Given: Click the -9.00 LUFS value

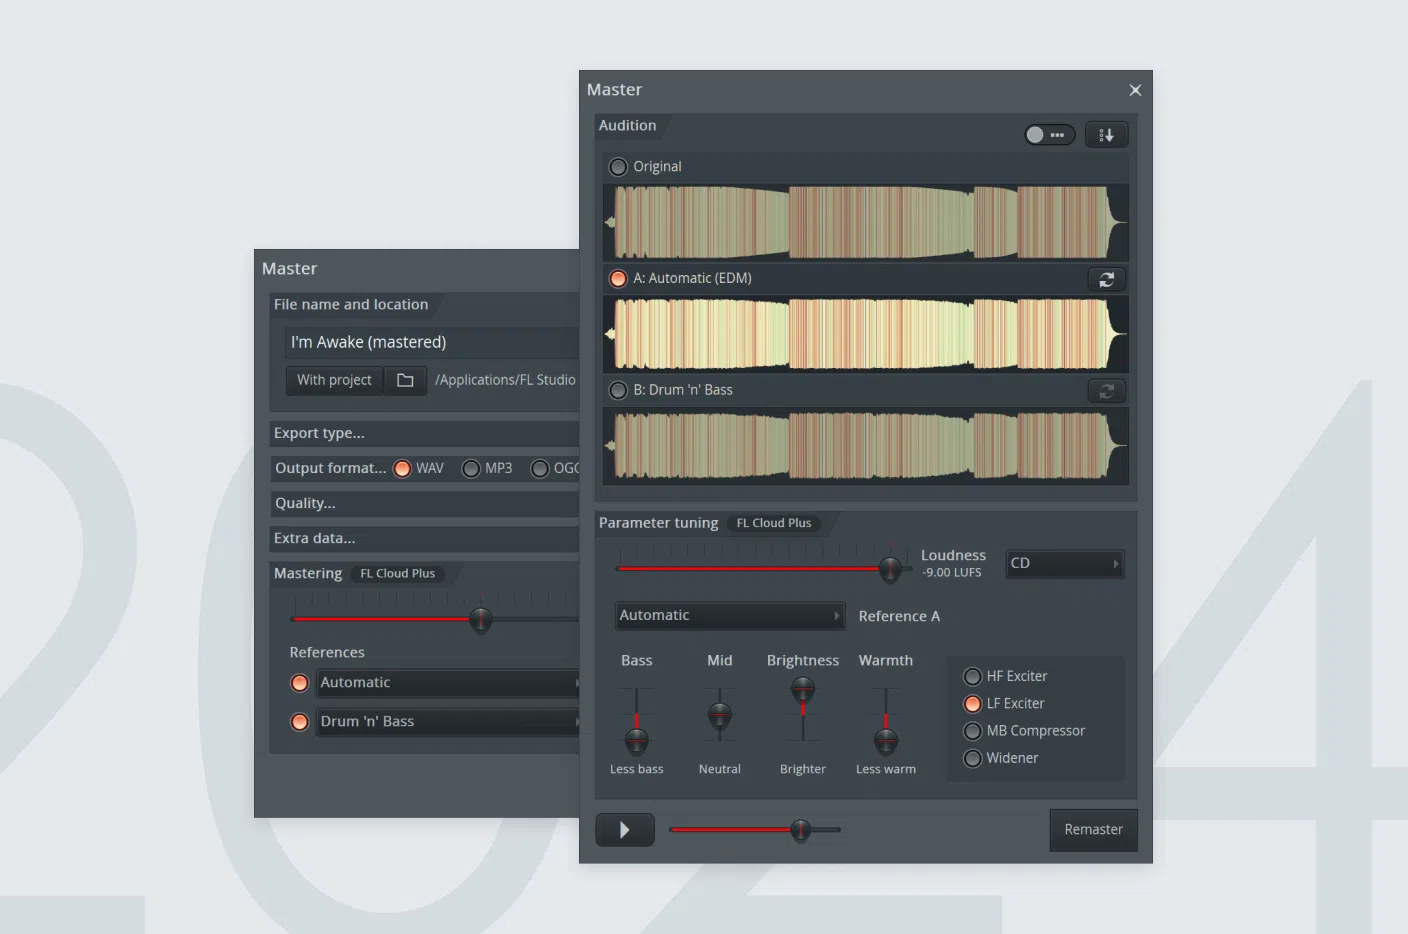Looking at the screenshot, I should point(951,573).
